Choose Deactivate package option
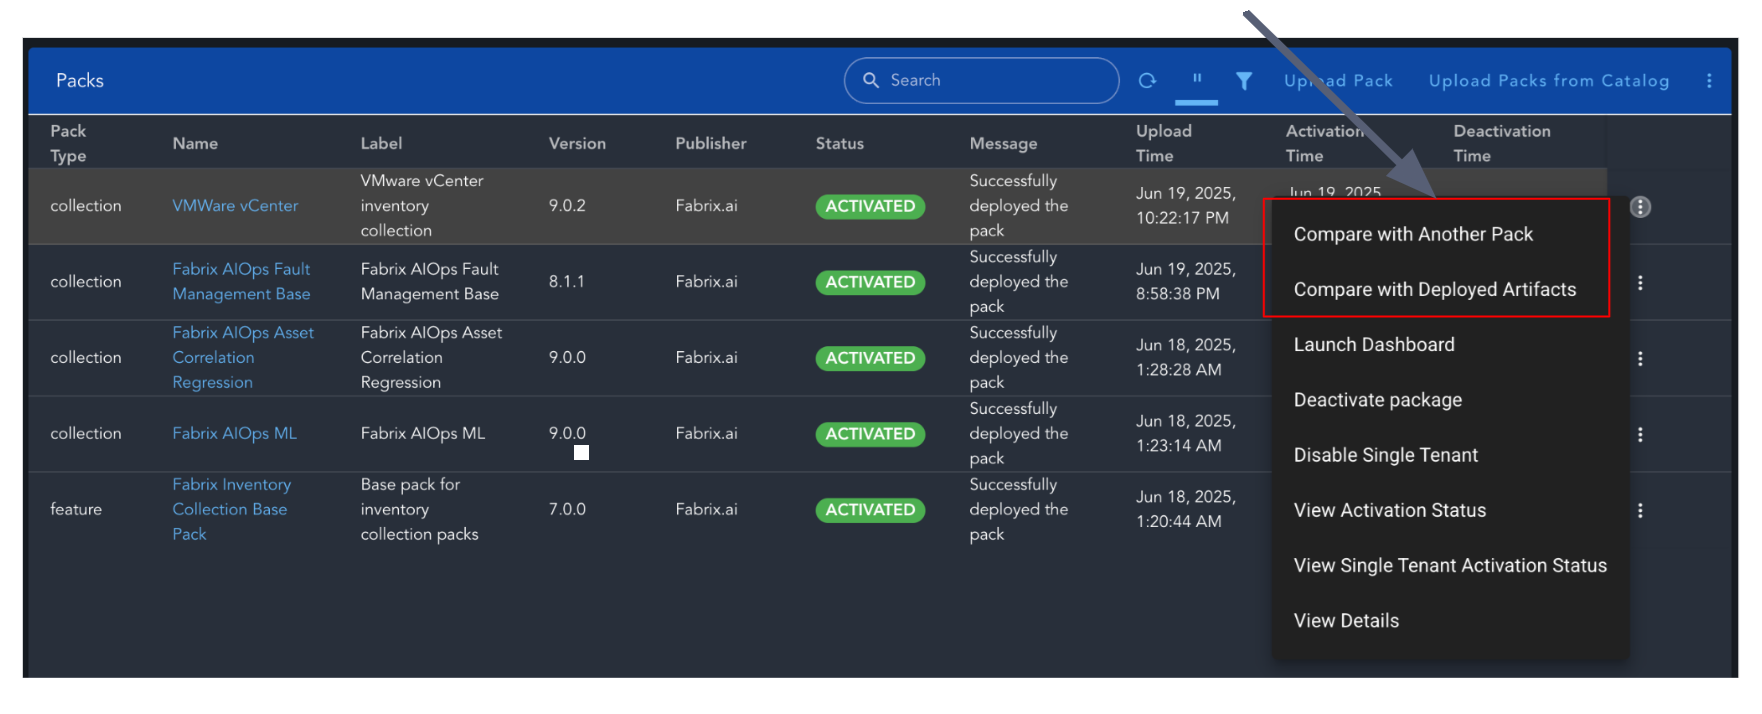This screenshot has width=1762, height=714. [x=1377, y=400]
